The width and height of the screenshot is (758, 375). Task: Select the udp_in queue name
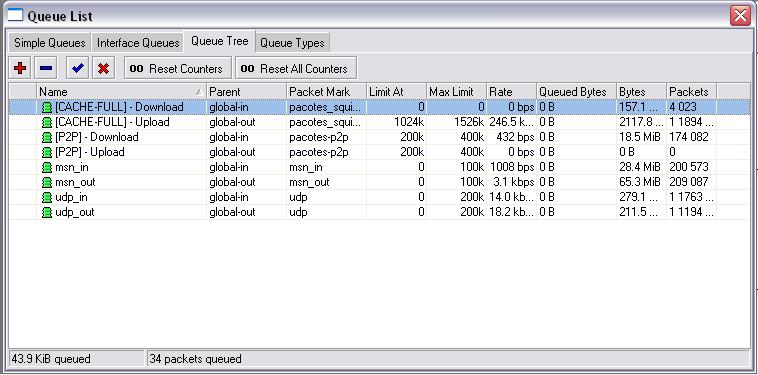pos(72,197)
